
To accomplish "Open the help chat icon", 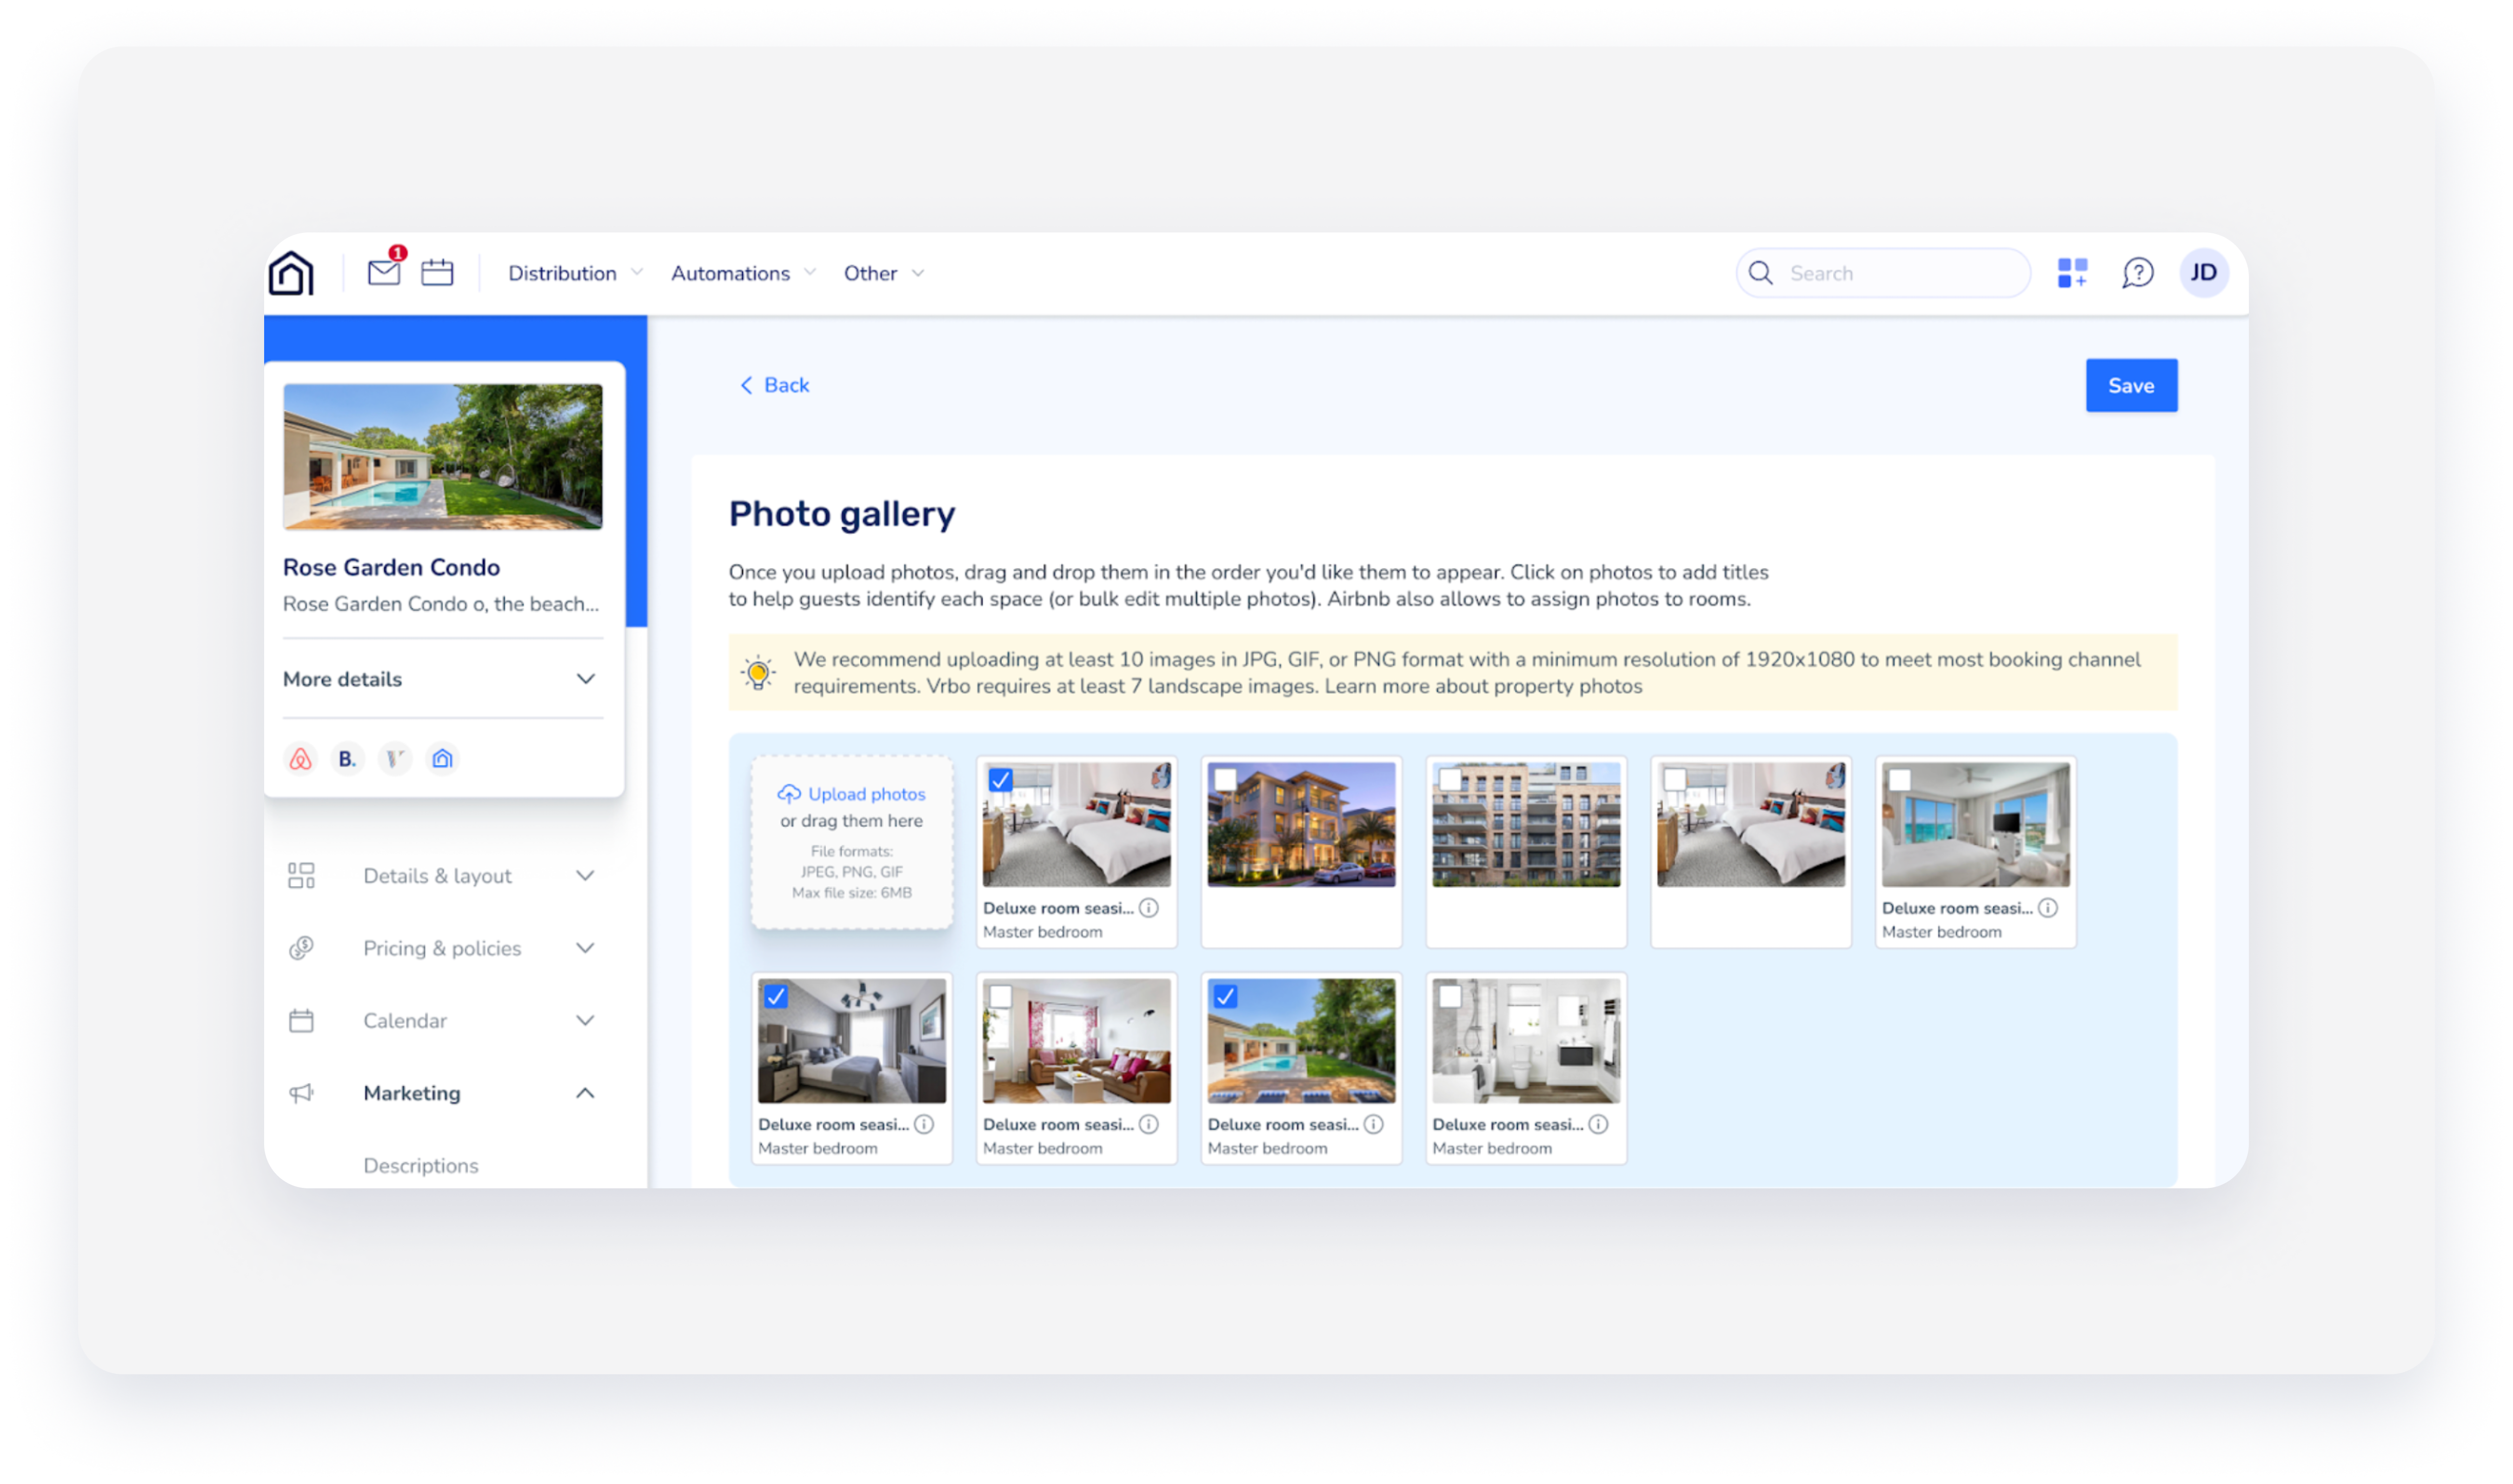I will (x=2137, y=272).
